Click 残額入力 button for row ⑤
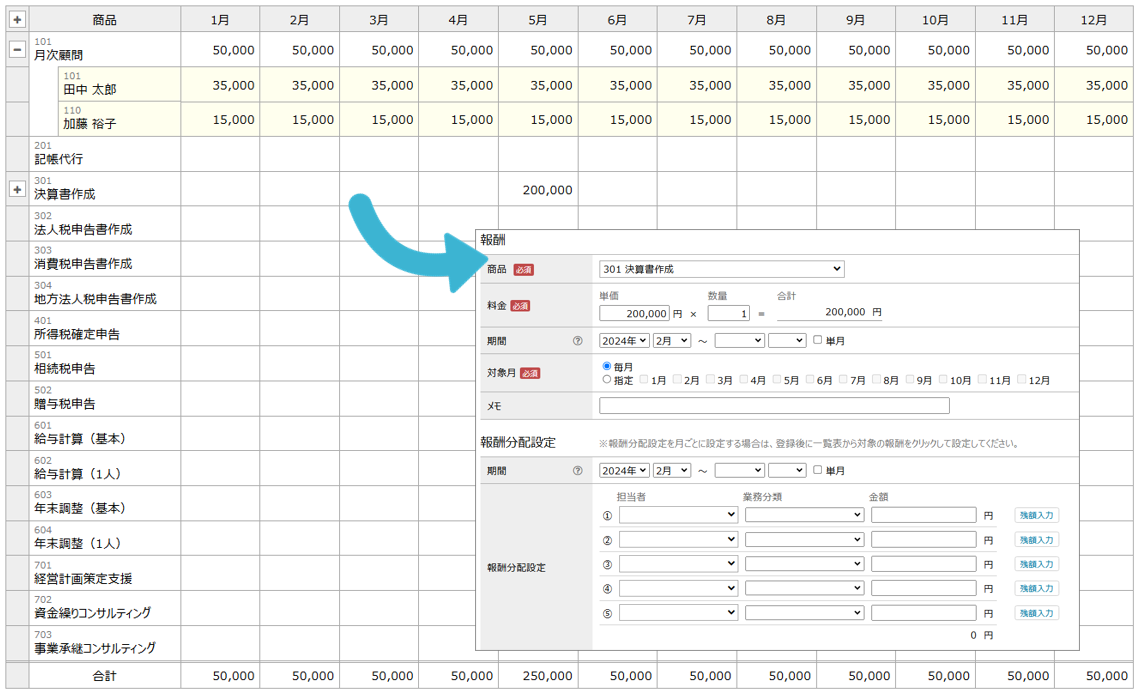1141x696 pixels. 1036,613
